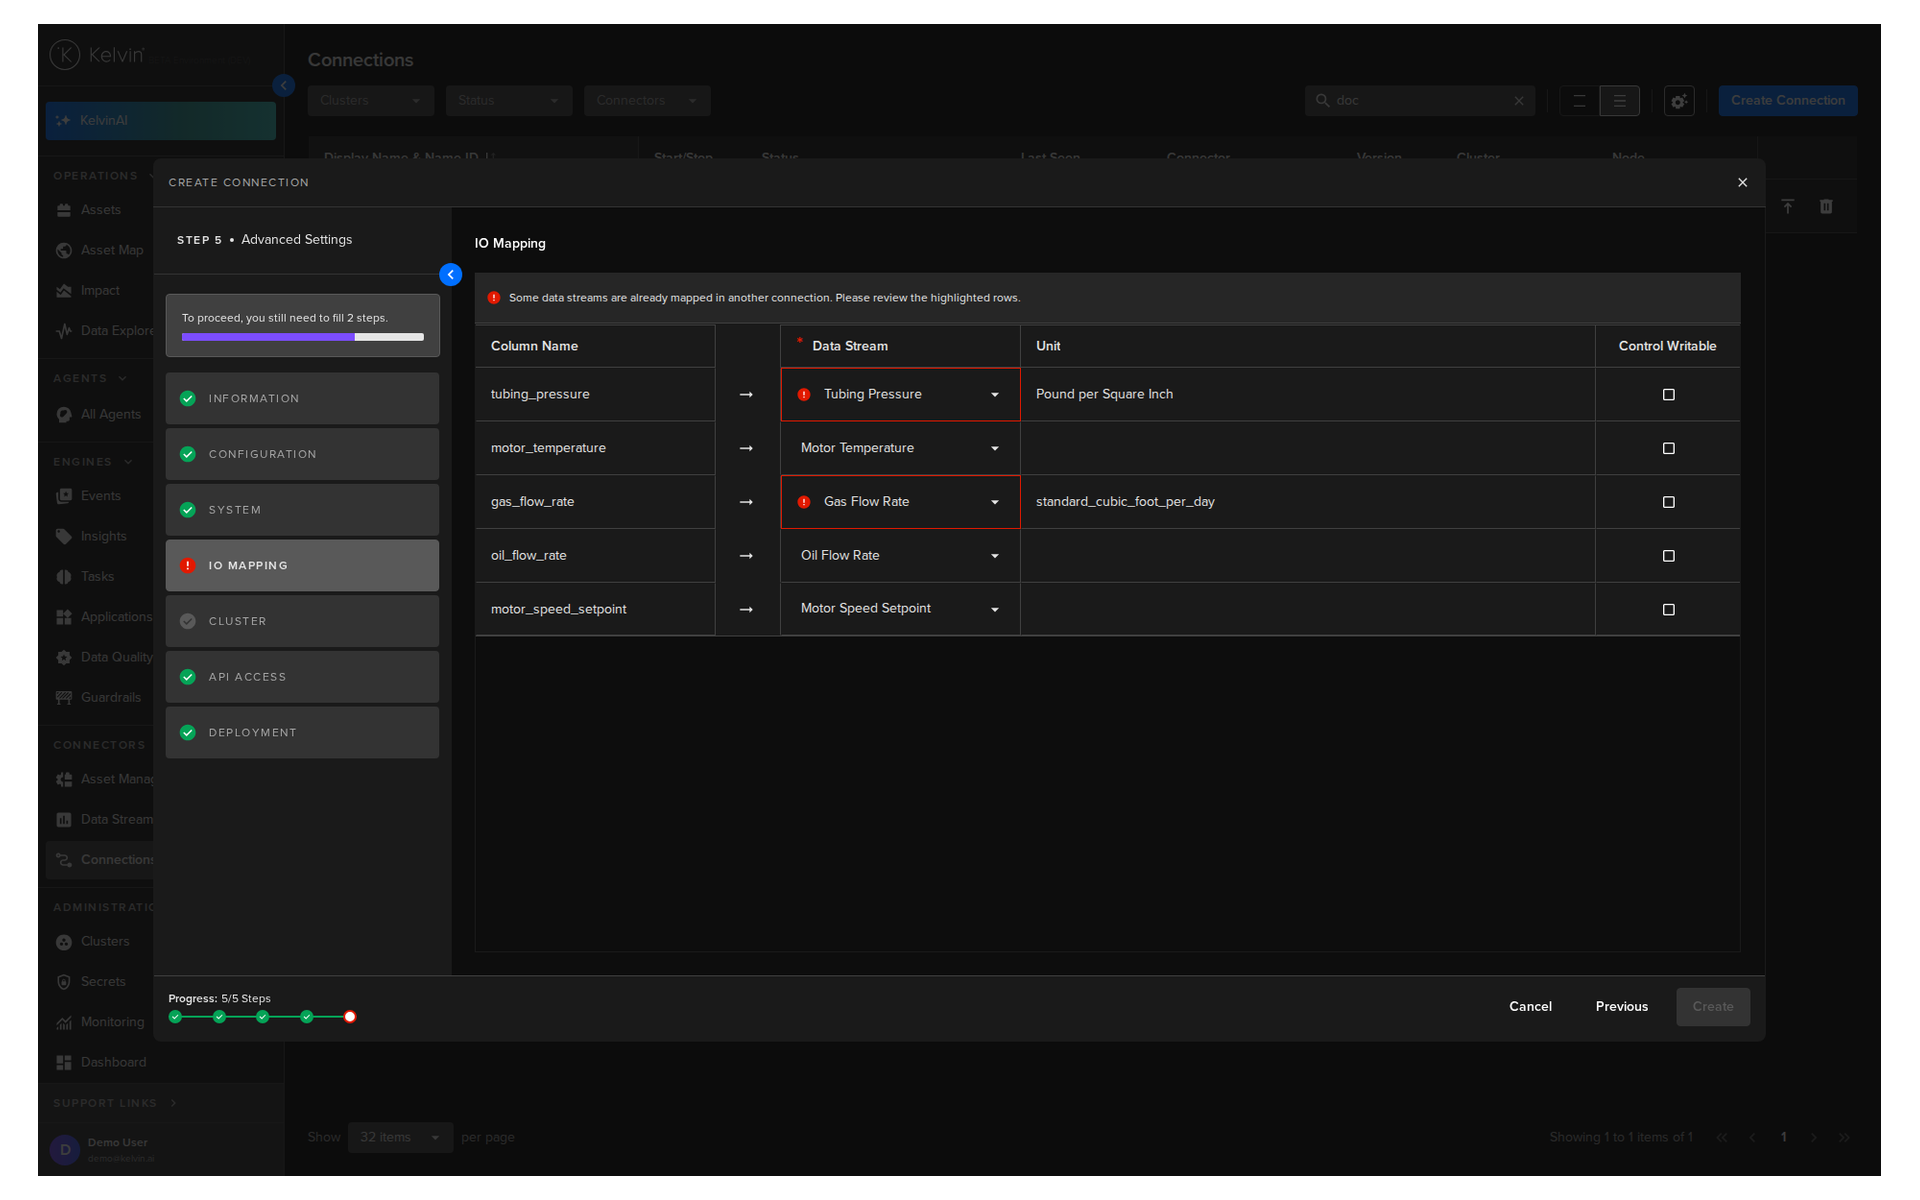Image resolution: width=1920 pixels, height=1200 pixels.
Task: Click the steps completion progress bar
Action: (x=303, y=338)
